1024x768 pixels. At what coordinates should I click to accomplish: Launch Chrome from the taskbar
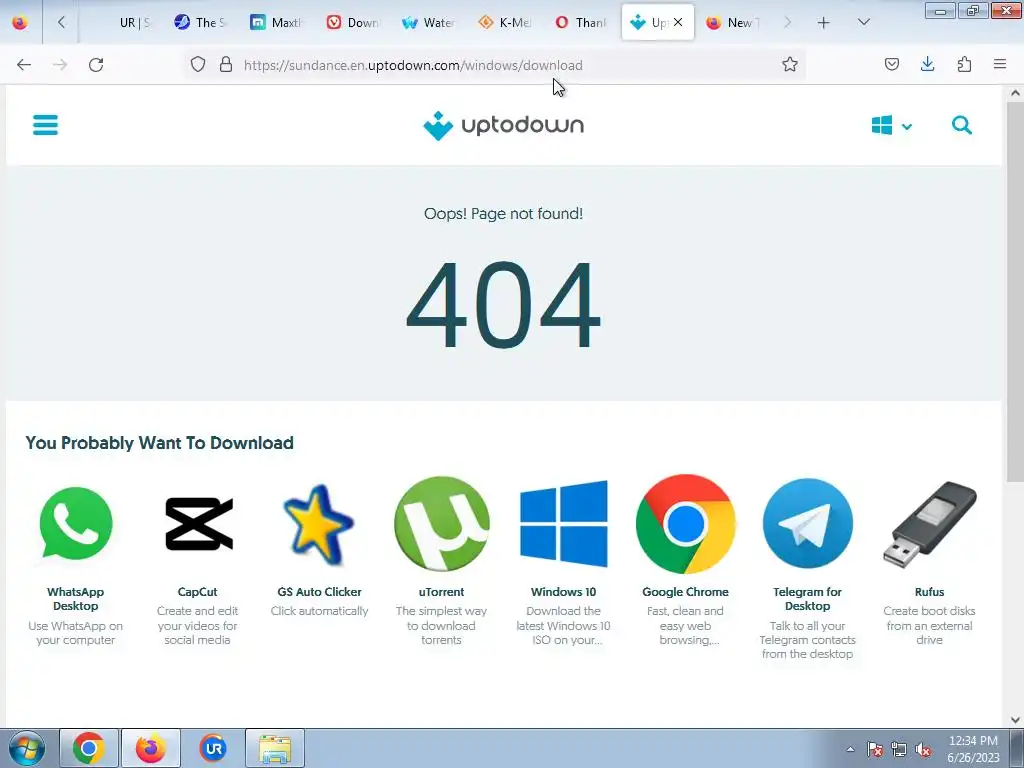pos(89,748)
